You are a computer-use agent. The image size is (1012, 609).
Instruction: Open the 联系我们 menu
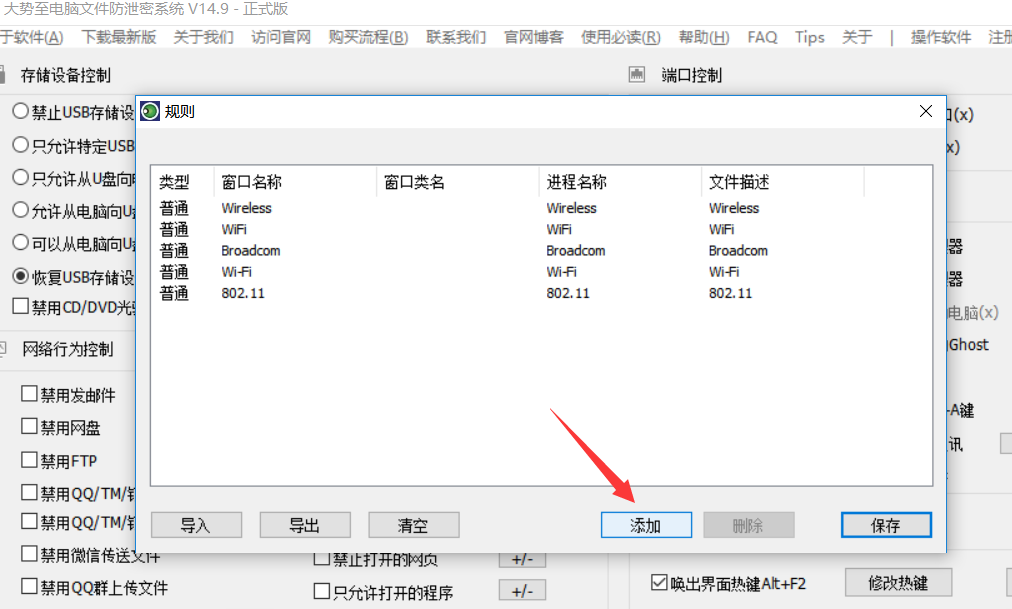point(456,37)
